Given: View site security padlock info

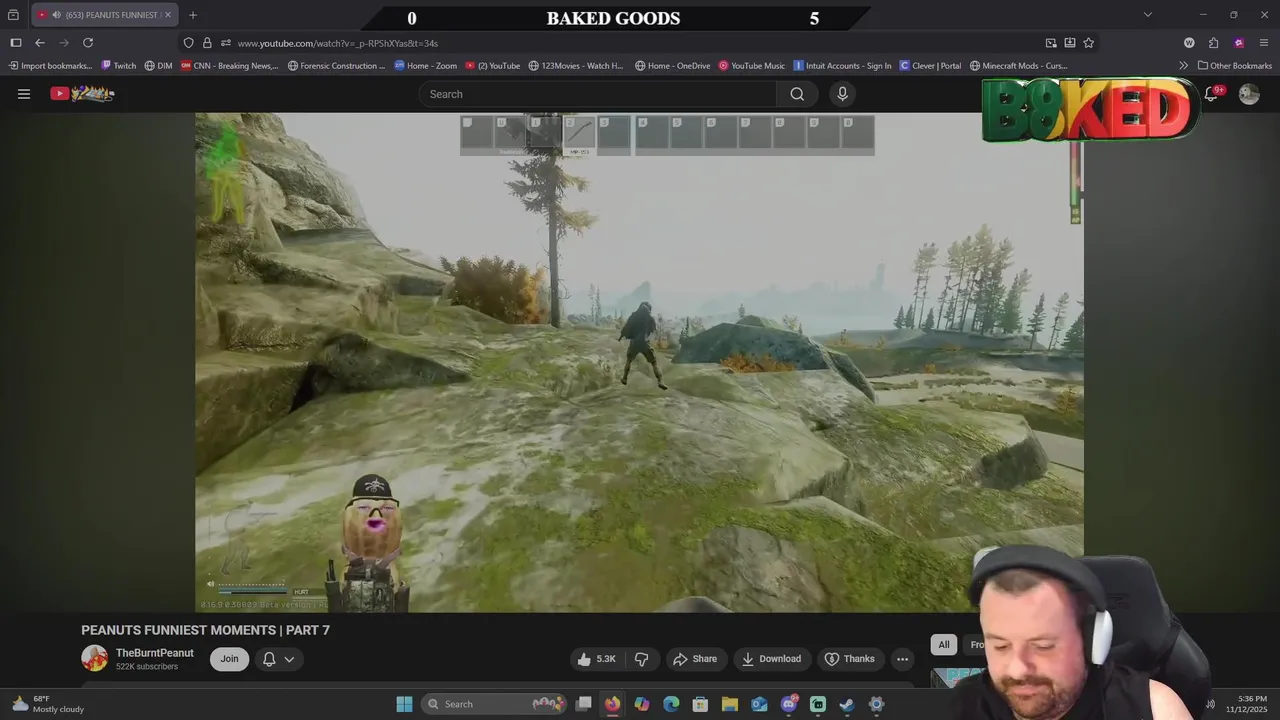Looking at the screenshot, I should pos(207,43).
